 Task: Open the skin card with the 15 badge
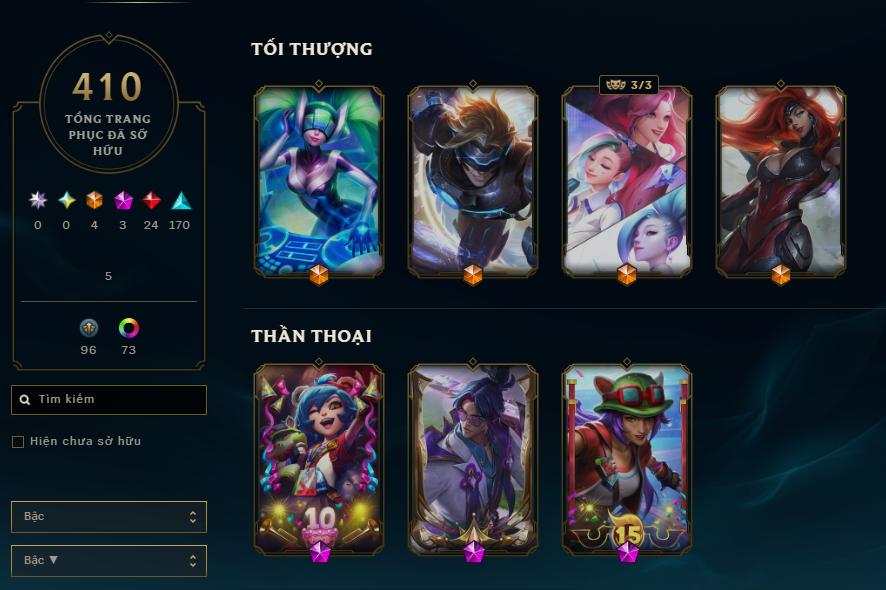coord(627,459)
